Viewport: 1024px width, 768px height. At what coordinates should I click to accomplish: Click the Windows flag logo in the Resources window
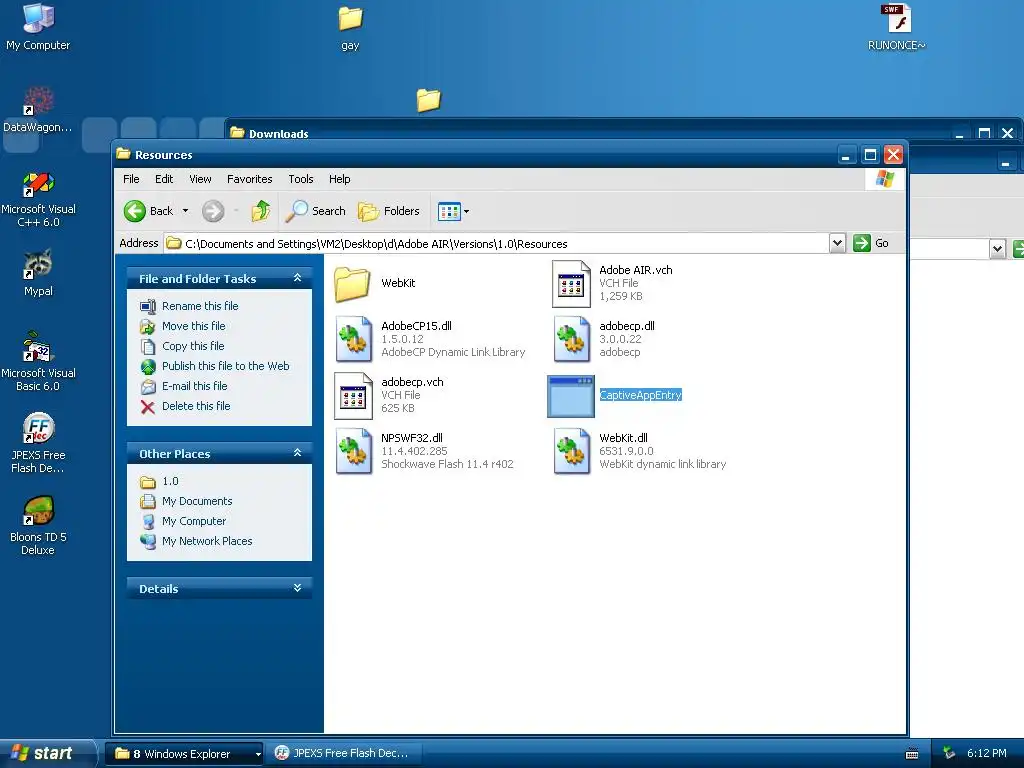coord(885,179)
